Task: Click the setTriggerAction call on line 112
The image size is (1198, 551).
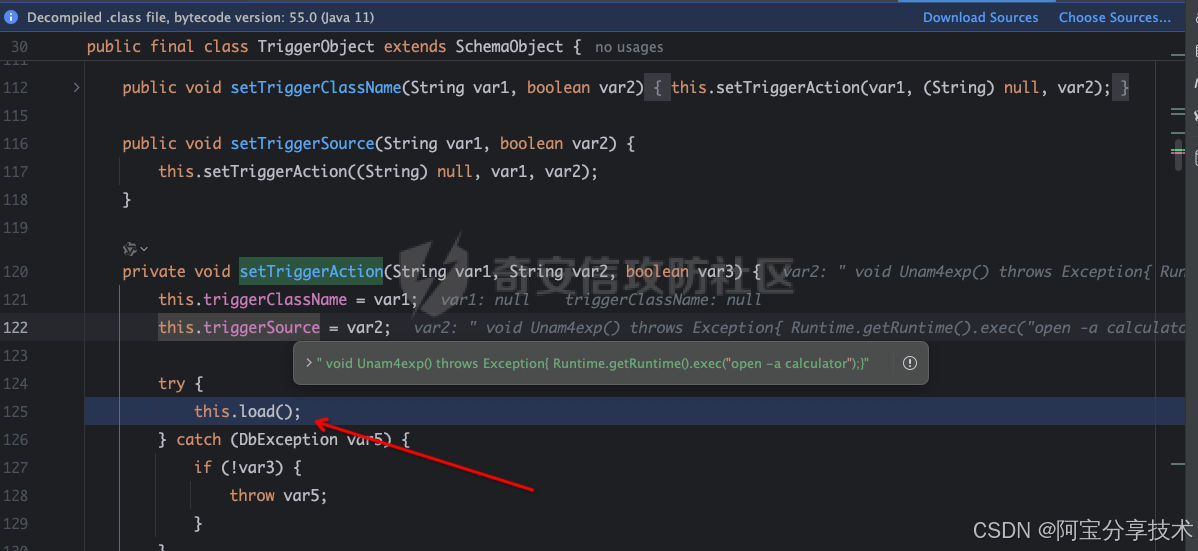Action: pyautogui.click(x=788, y=88)
